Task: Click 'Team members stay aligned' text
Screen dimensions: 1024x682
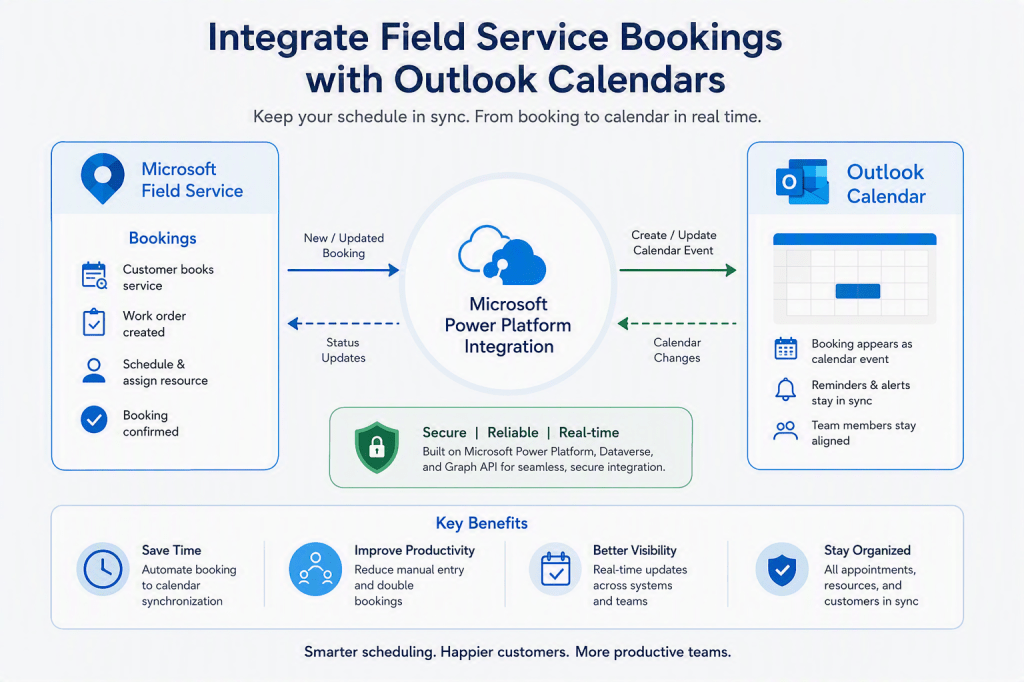Action: click(x=863, y=433)
